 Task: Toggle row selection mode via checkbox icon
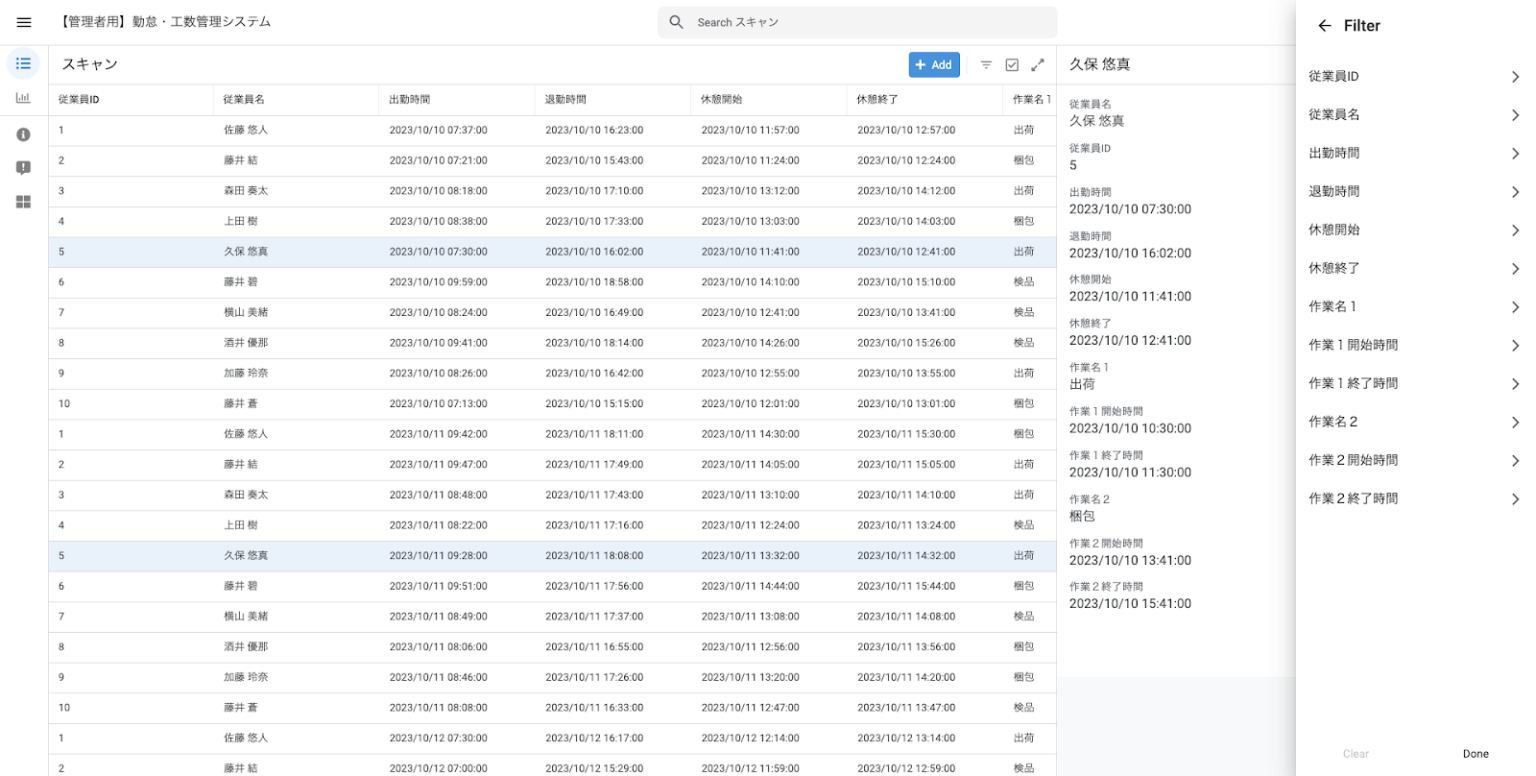click(x=1012, y=64)
